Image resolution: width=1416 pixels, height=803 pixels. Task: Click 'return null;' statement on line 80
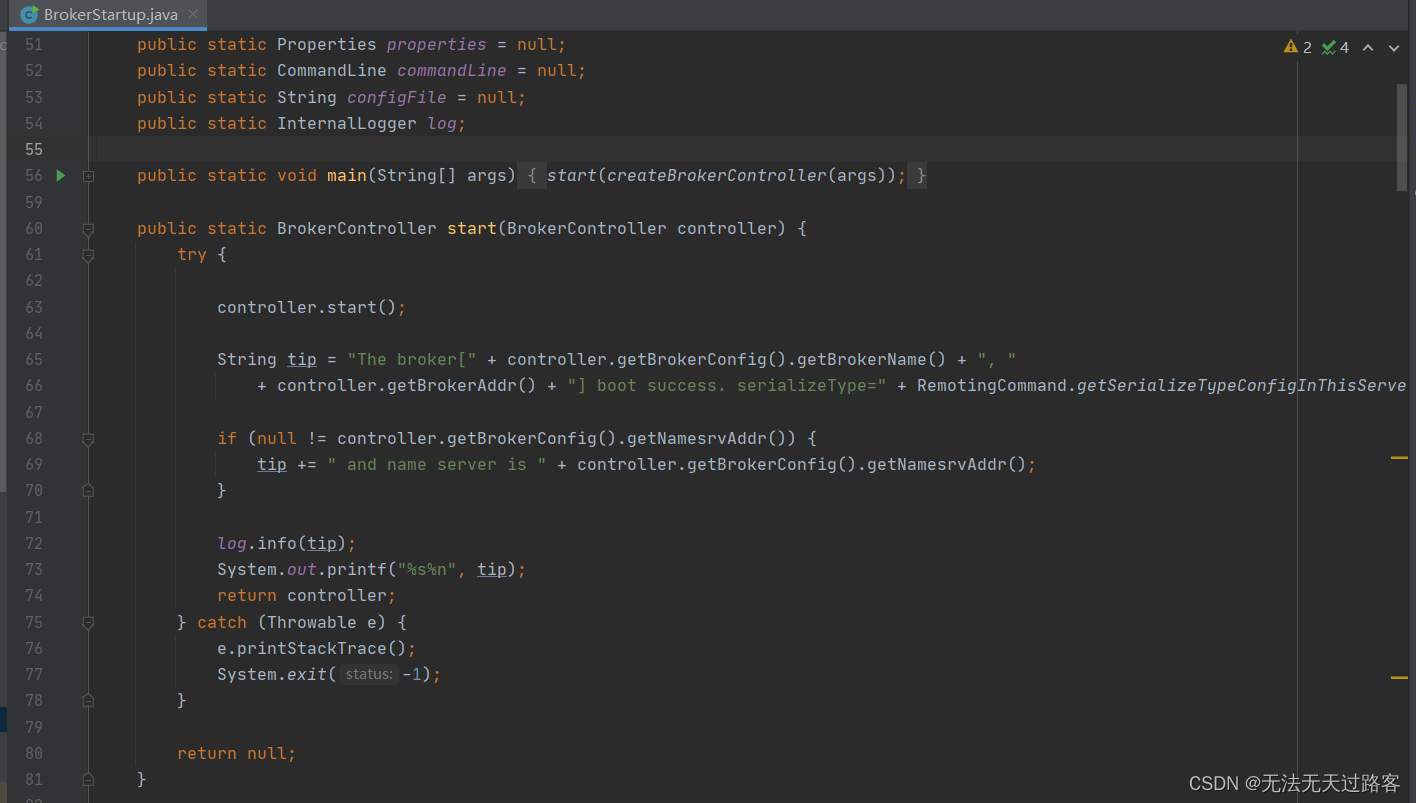click(237, 753)
